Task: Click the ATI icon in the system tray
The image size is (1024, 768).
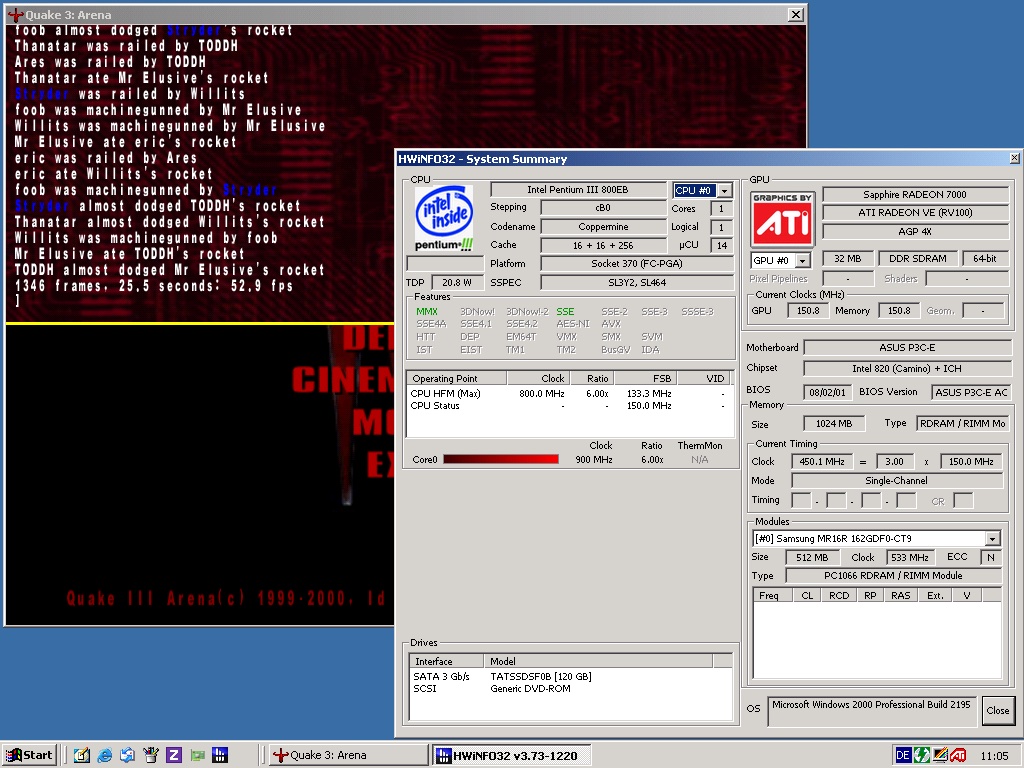Action: click(959, 755)
